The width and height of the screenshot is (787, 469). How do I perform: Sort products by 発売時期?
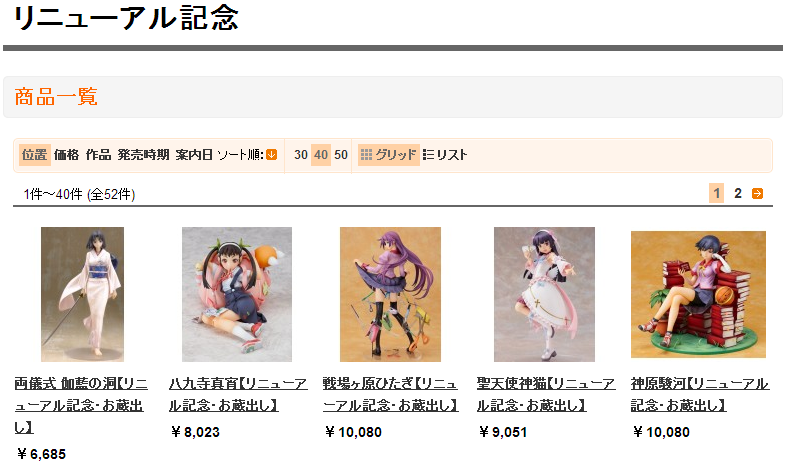tap(143, 155)
